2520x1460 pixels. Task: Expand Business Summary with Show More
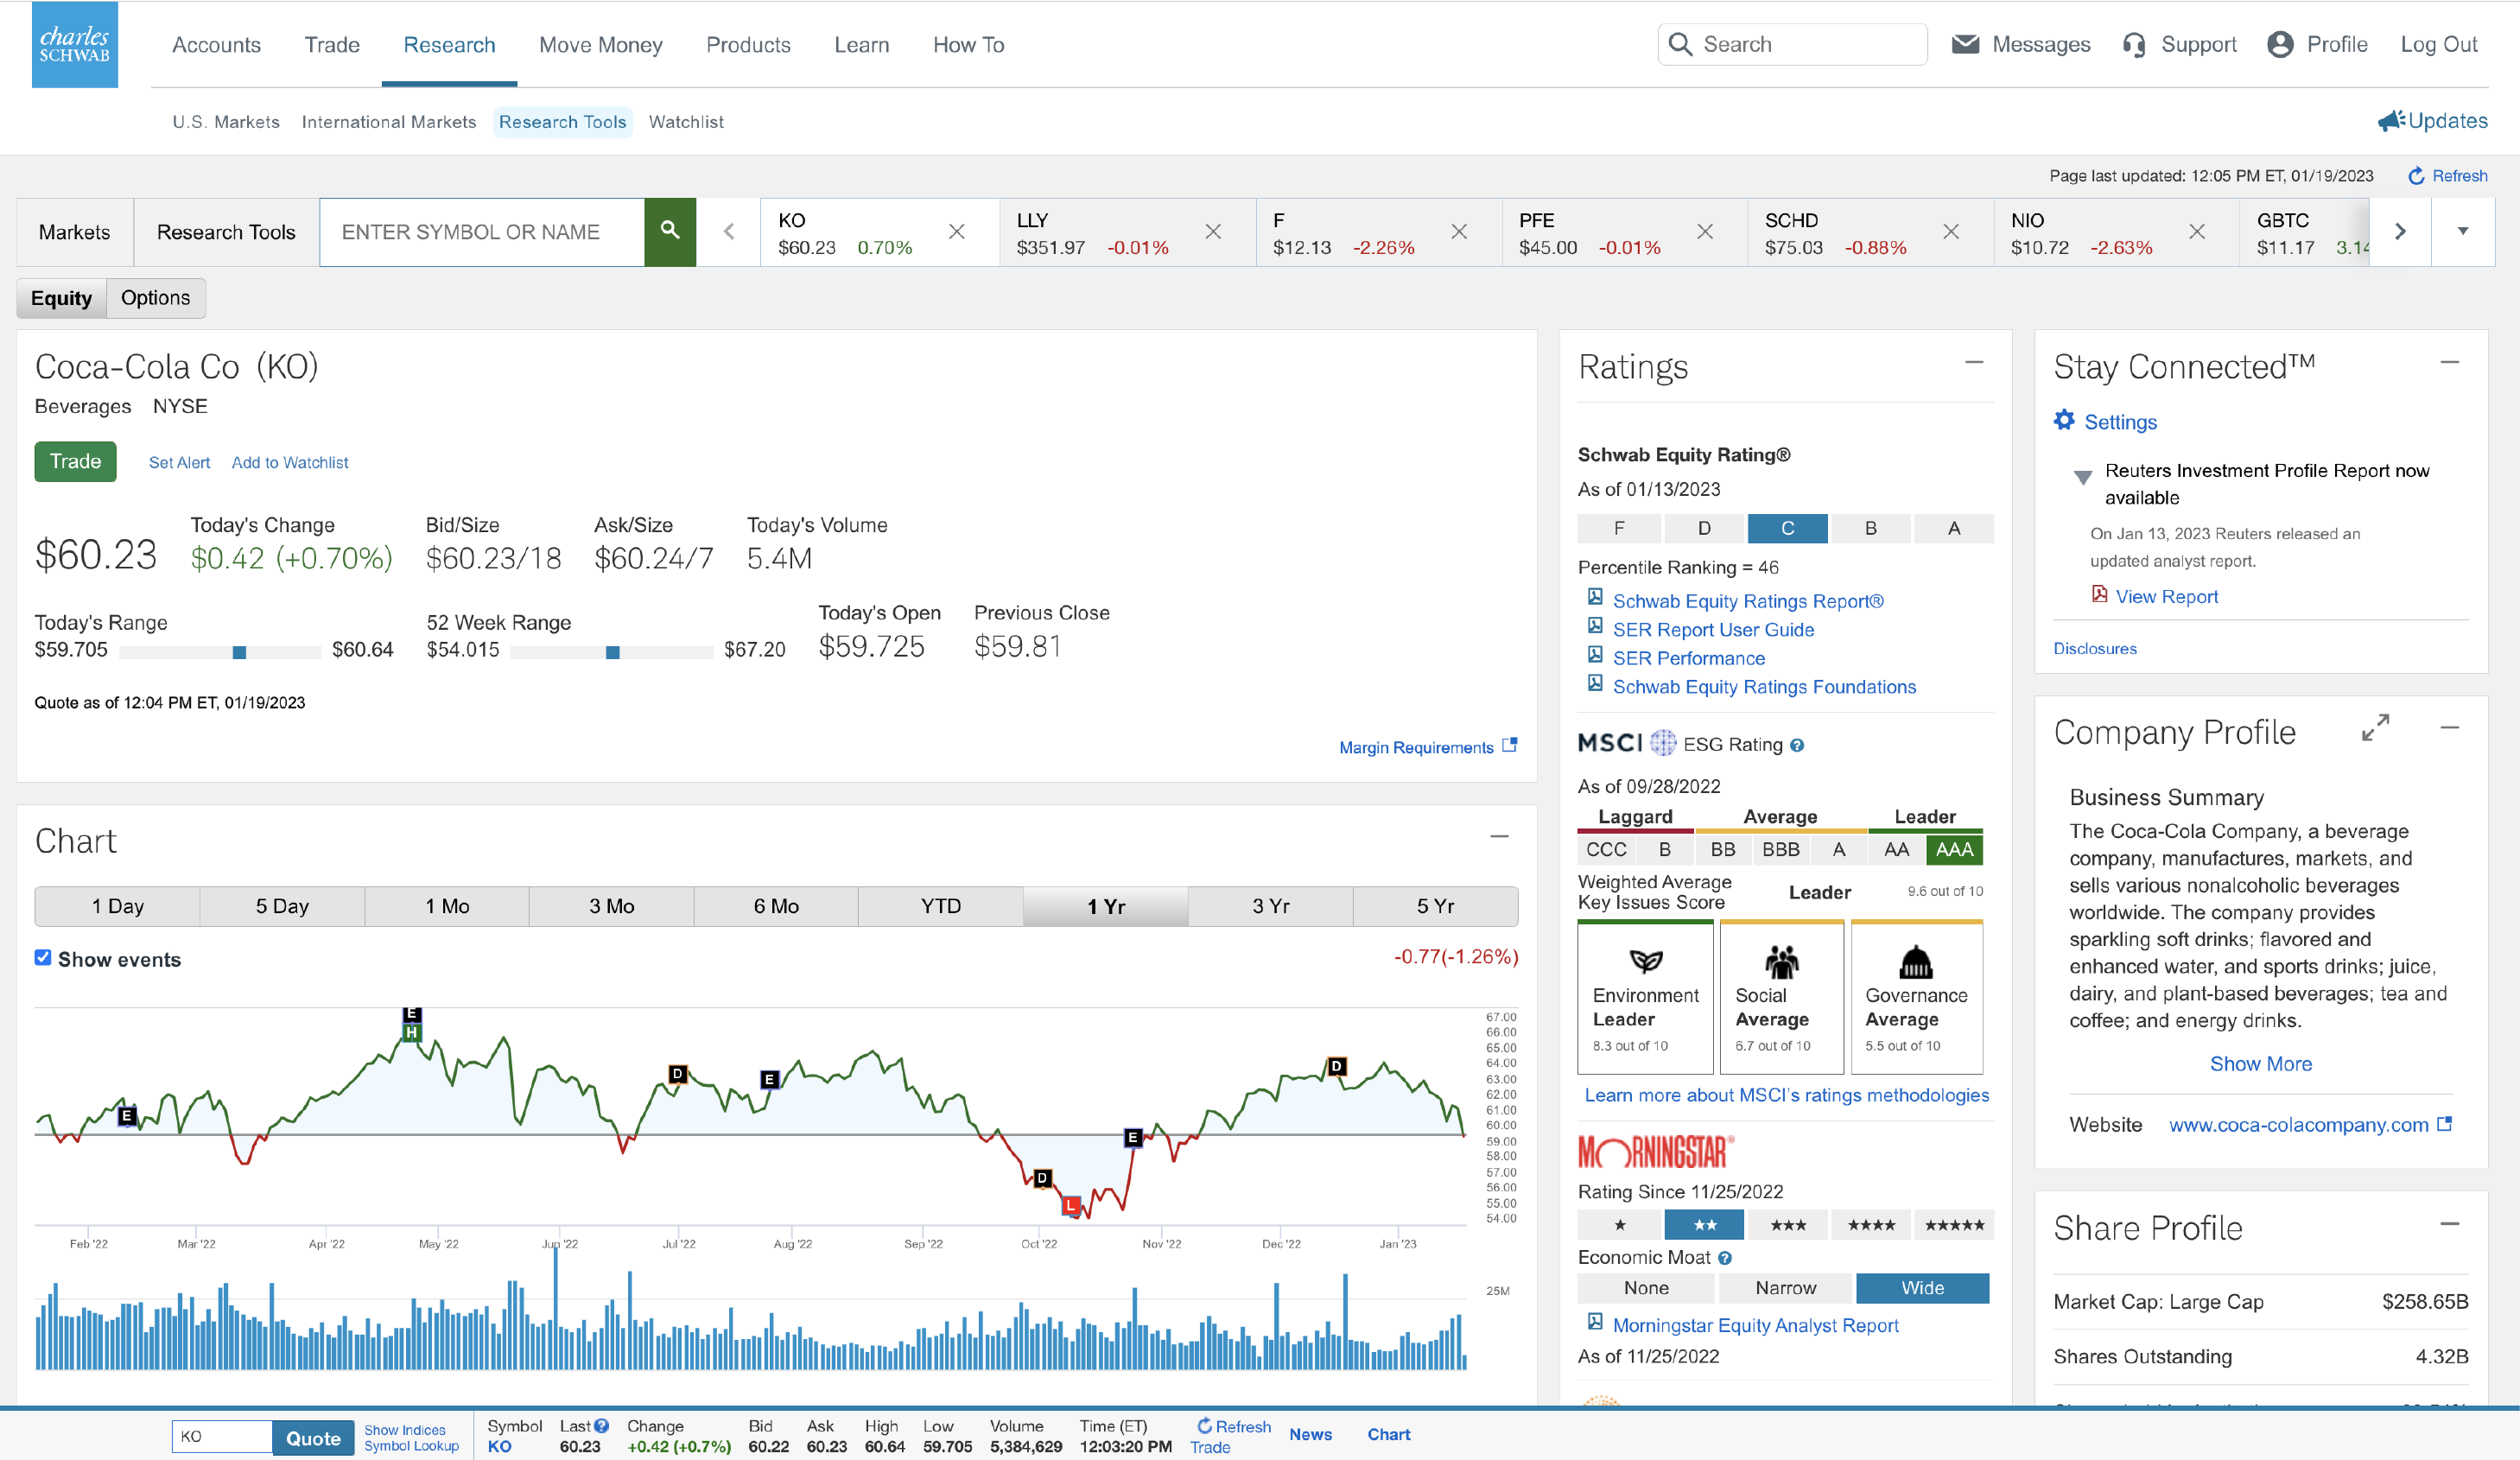(x=2261, y=1064)
